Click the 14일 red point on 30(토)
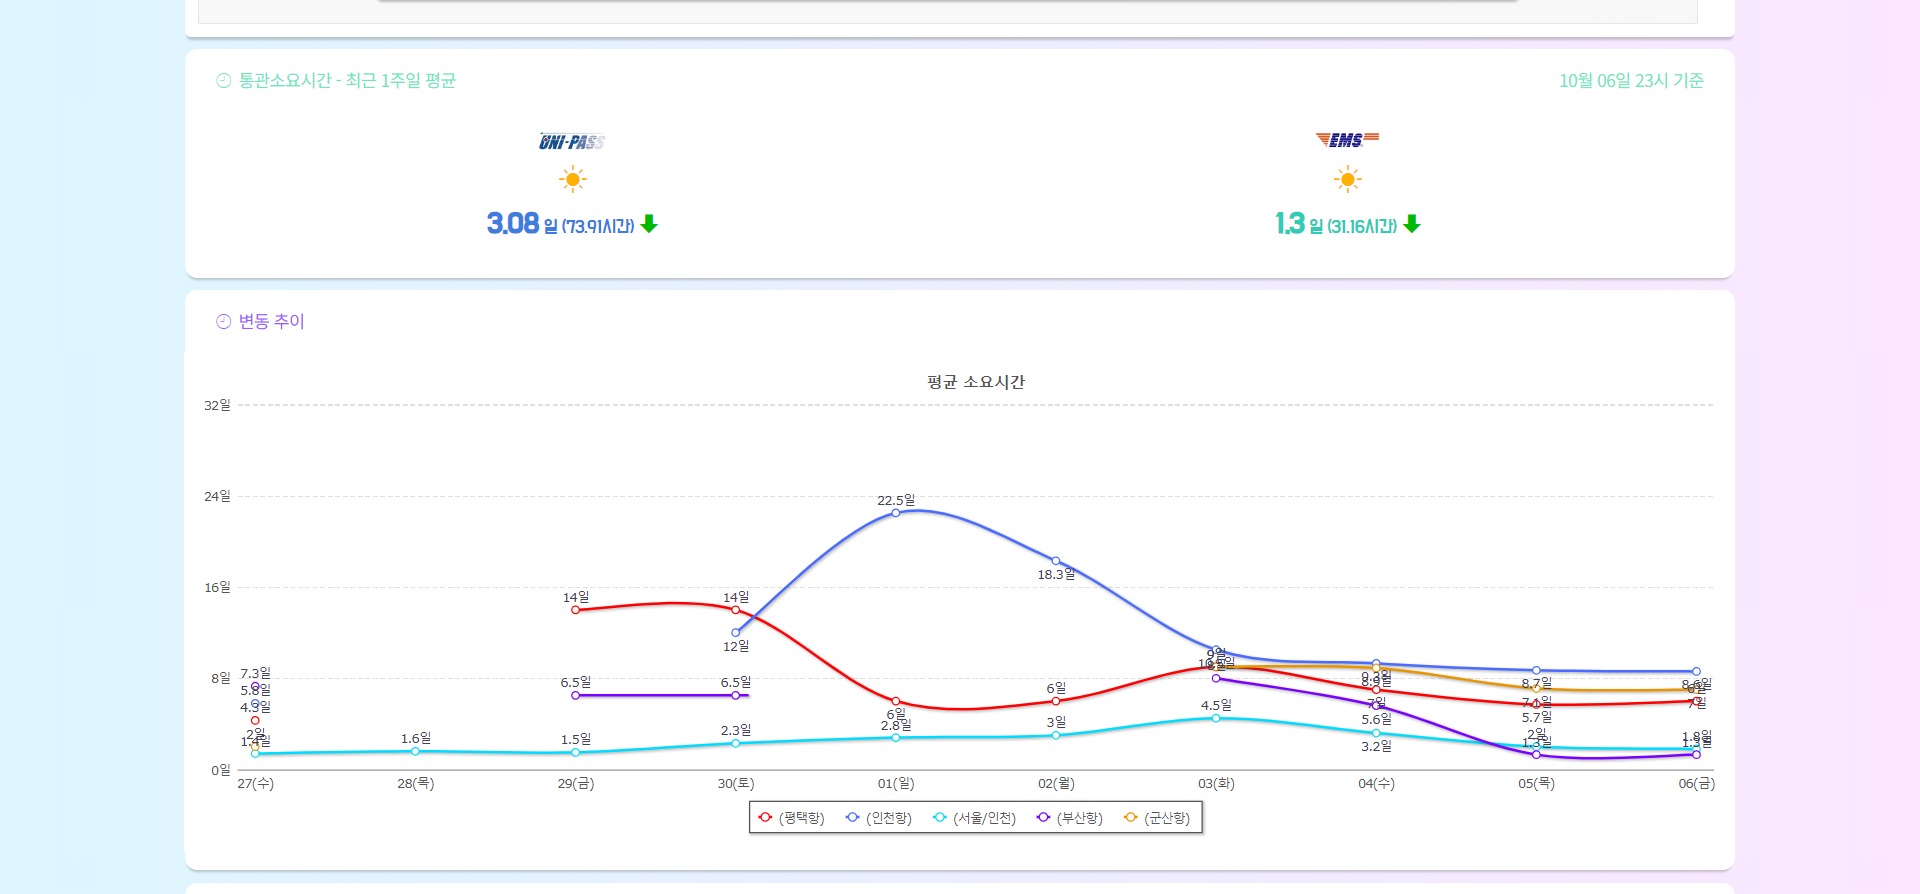 [x=736, y=610]
